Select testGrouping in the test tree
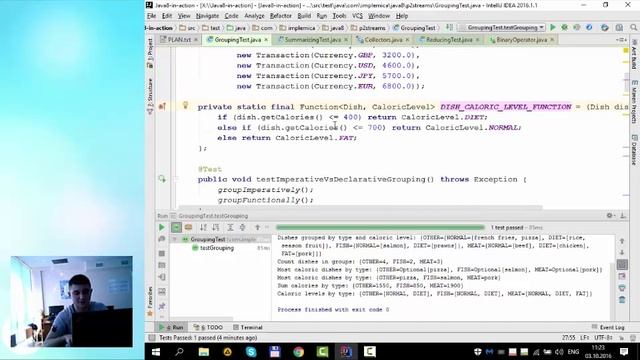 [x=217, y=248]
